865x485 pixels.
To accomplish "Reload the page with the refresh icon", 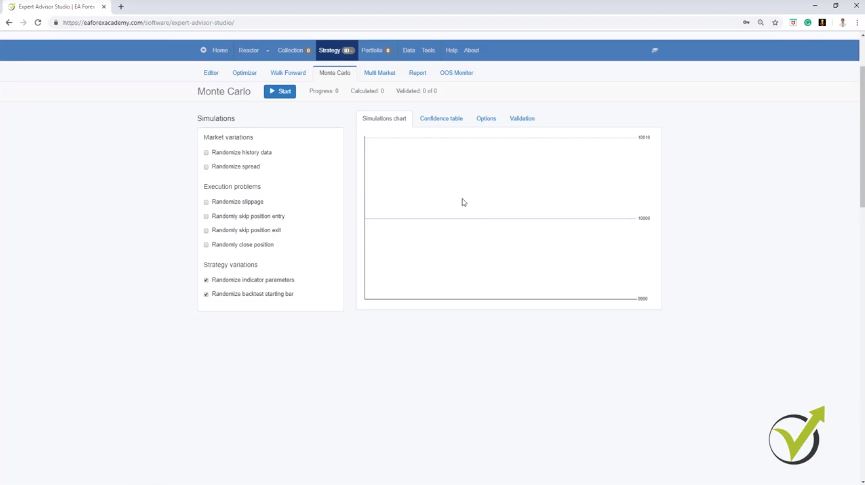I will click(x=38, y=22).
